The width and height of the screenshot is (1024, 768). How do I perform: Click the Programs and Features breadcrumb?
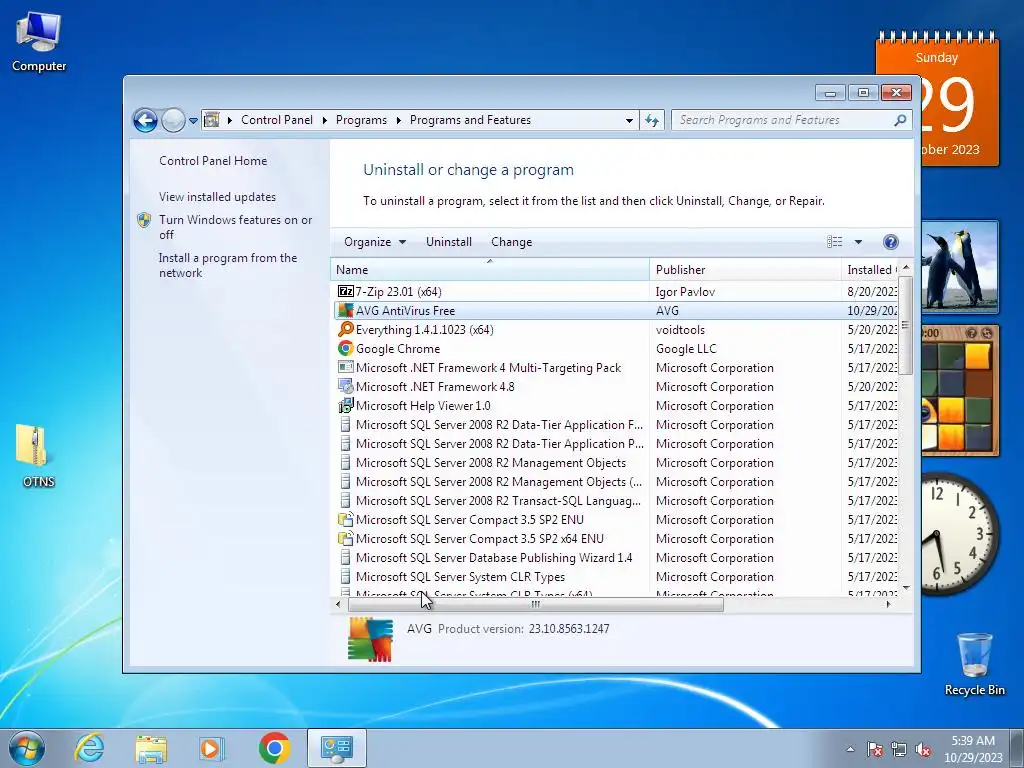pos(470,120)
